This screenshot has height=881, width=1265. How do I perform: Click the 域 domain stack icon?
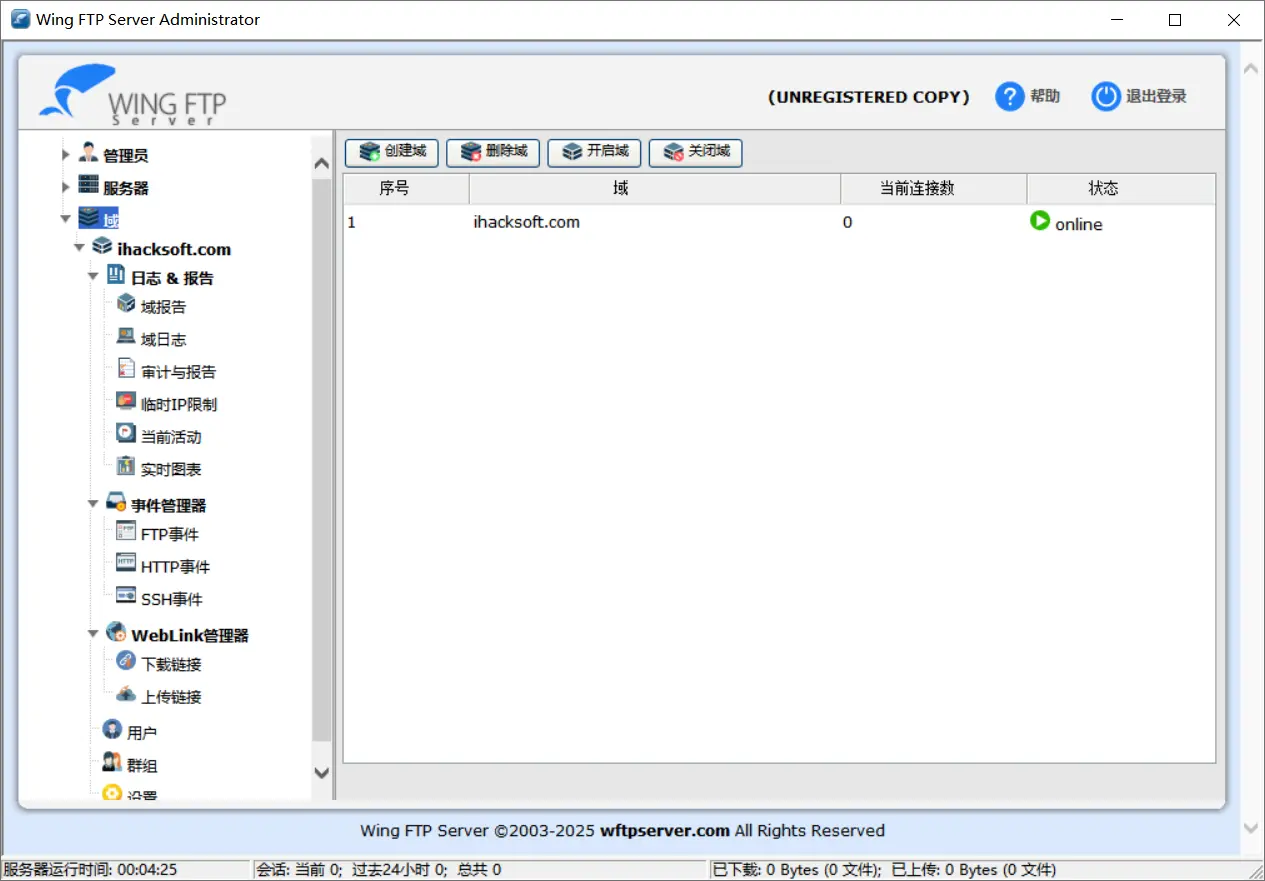[88, 217]
